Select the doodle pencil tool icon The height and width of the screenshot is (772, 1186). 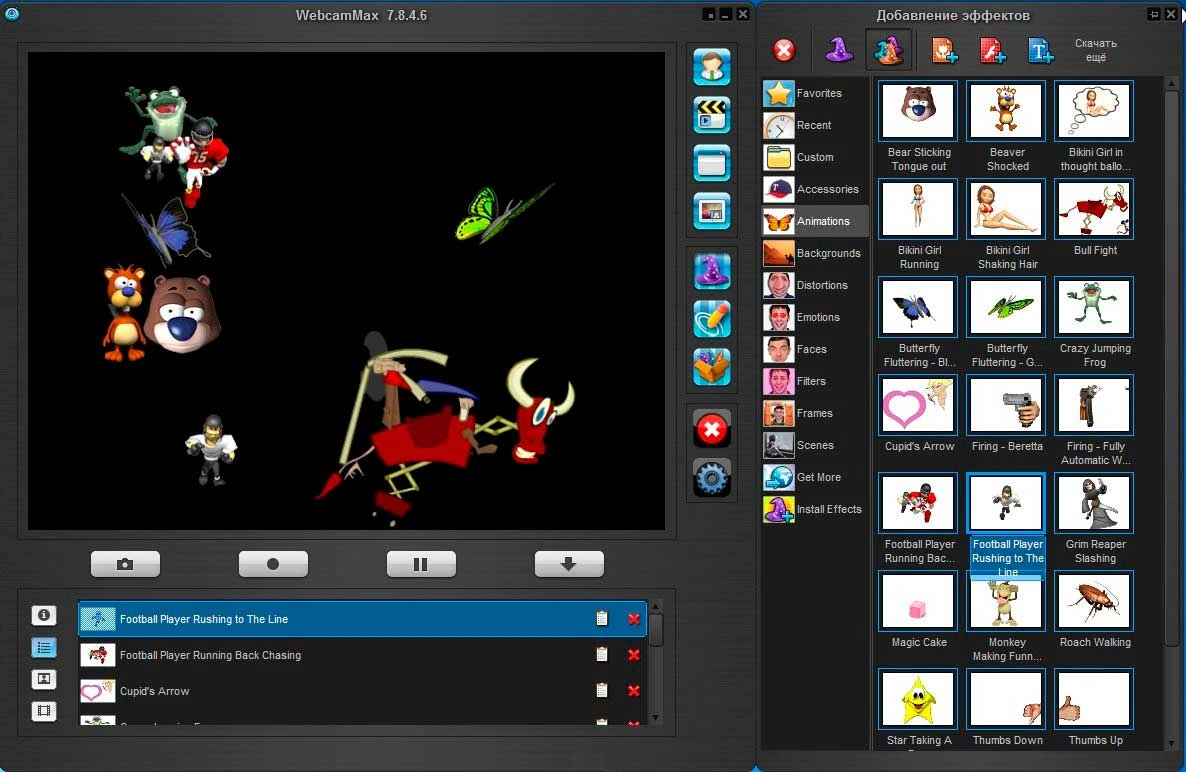[x=711, y=319]
